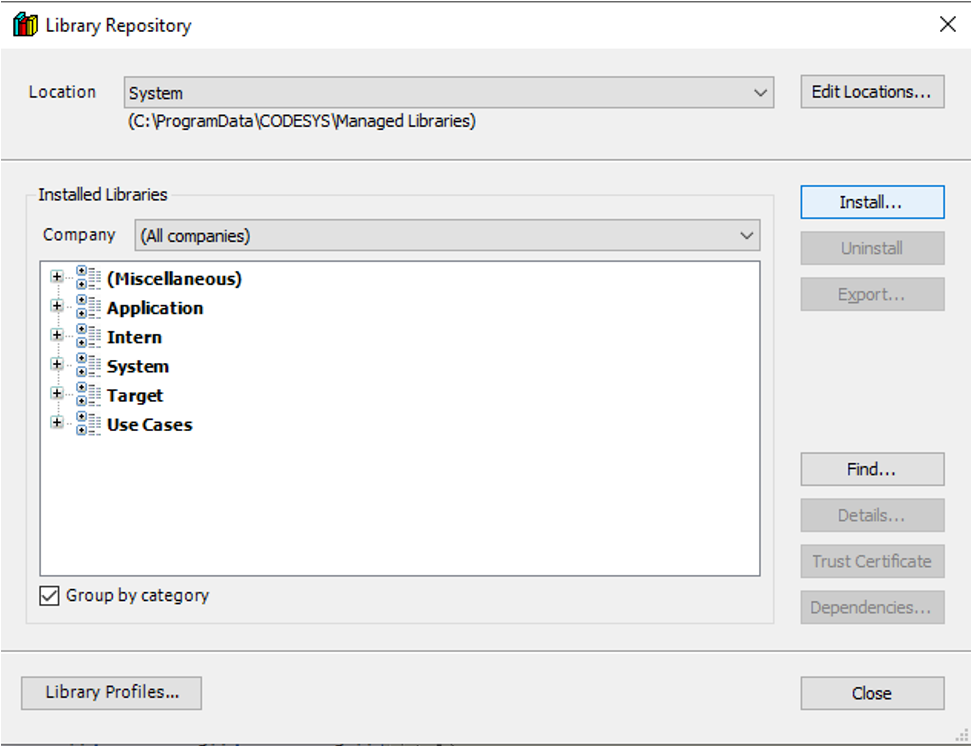The height and width of the screenshot is (746, 972).
Task: Select the Target tree row text
Action: point(135,396)
